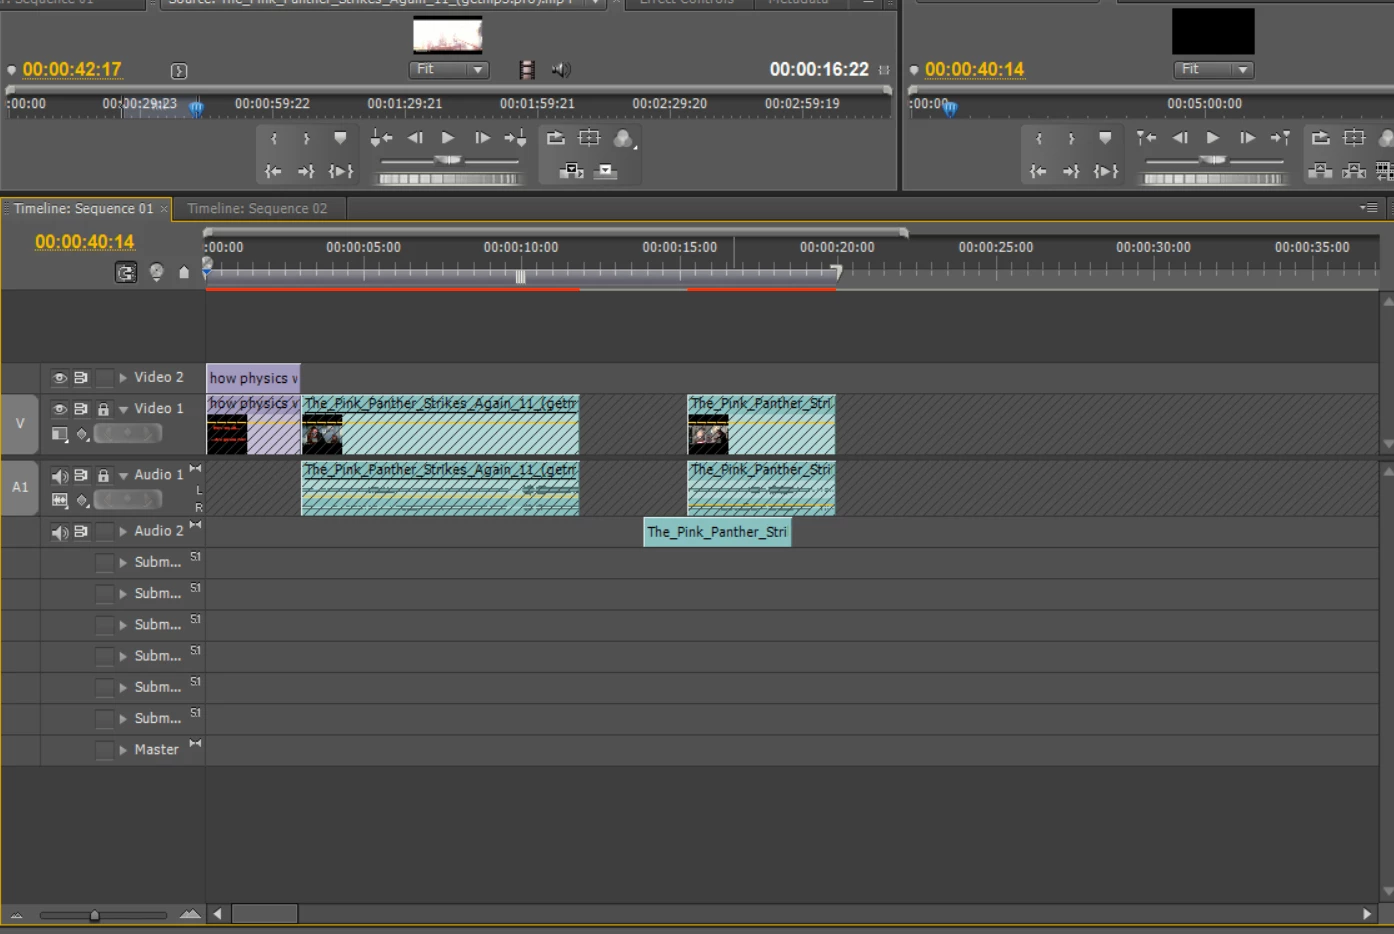Screen dimensions: 1394x934
Task: Toggle Safe Margins in Source monitor
Action: tap(589, 138)
